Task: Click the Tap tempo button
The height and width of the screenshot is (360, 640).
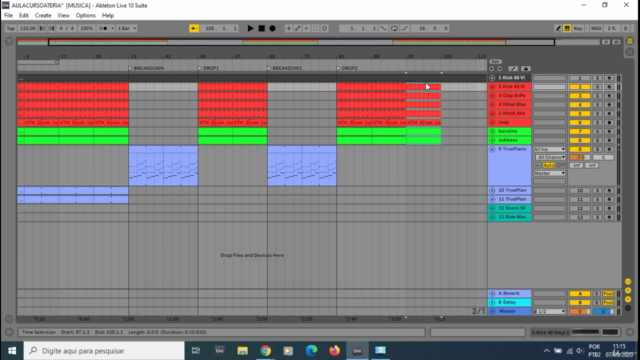Action: point(11,28)
